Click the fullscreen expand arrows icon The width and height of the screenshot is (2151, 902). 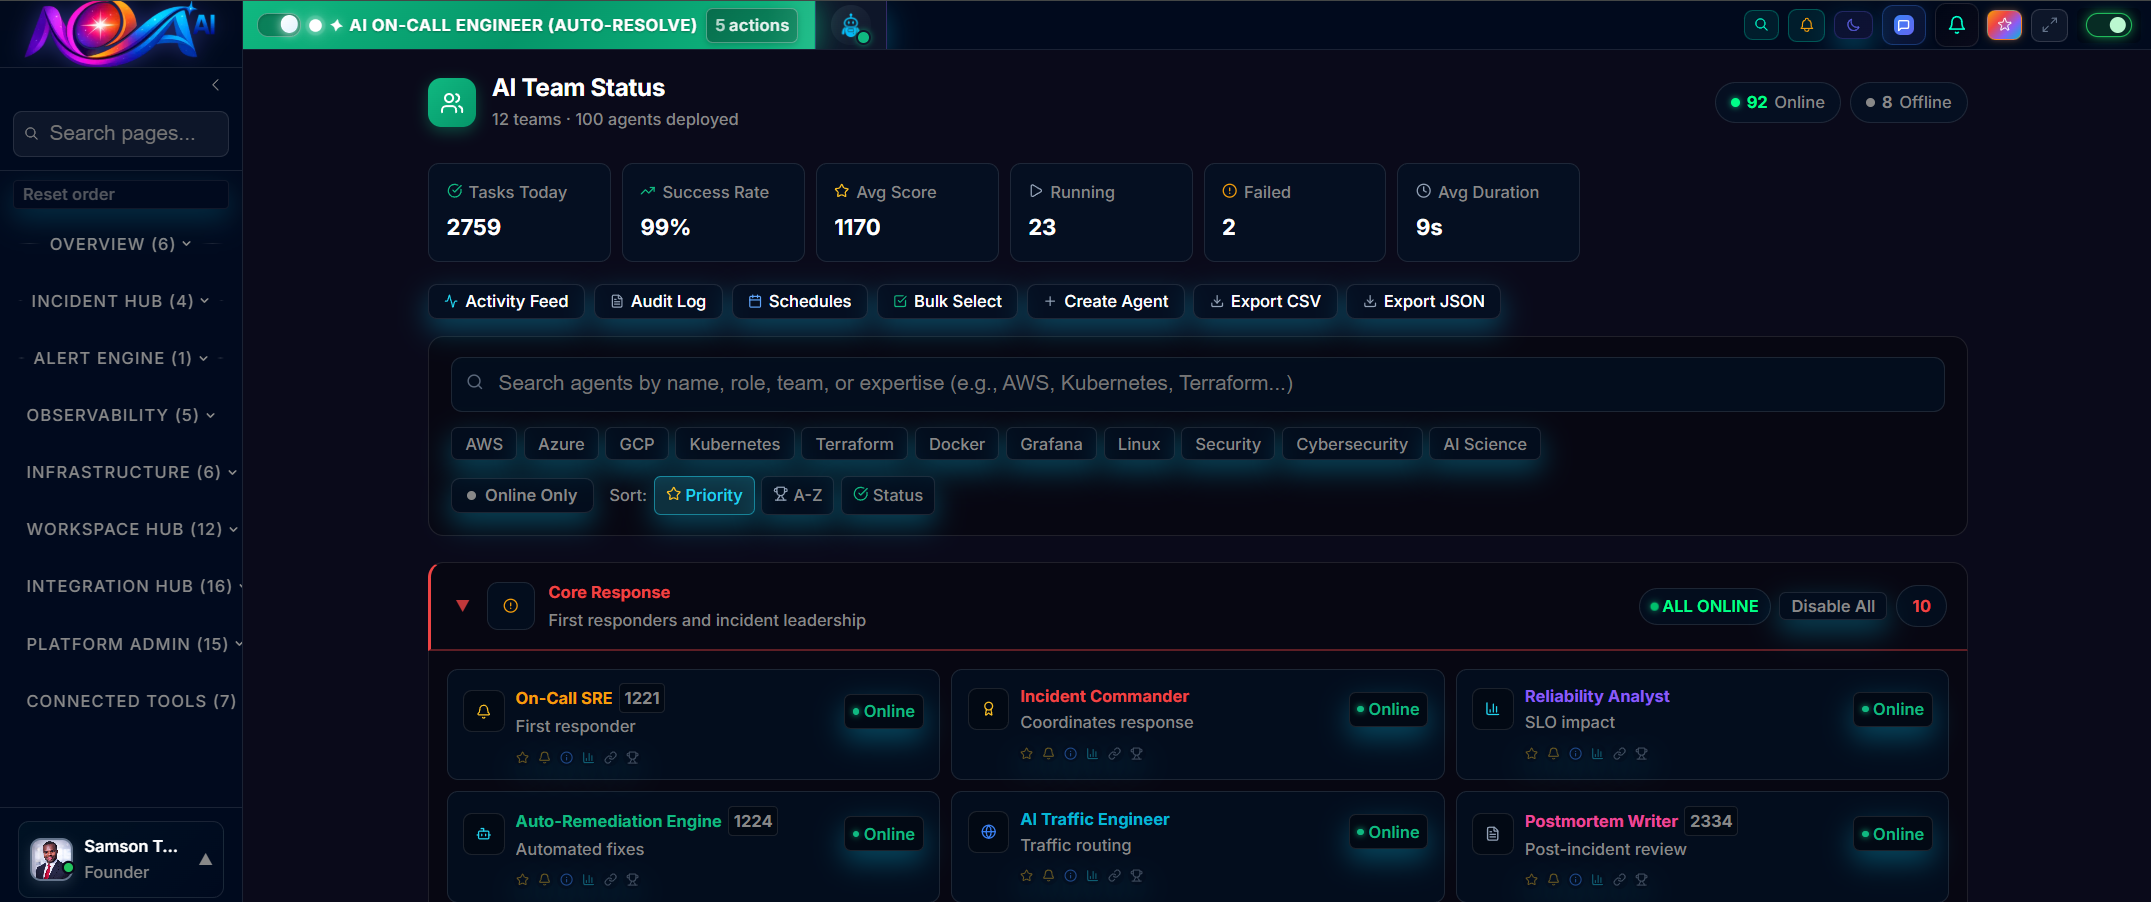(x=2049, y=25)
